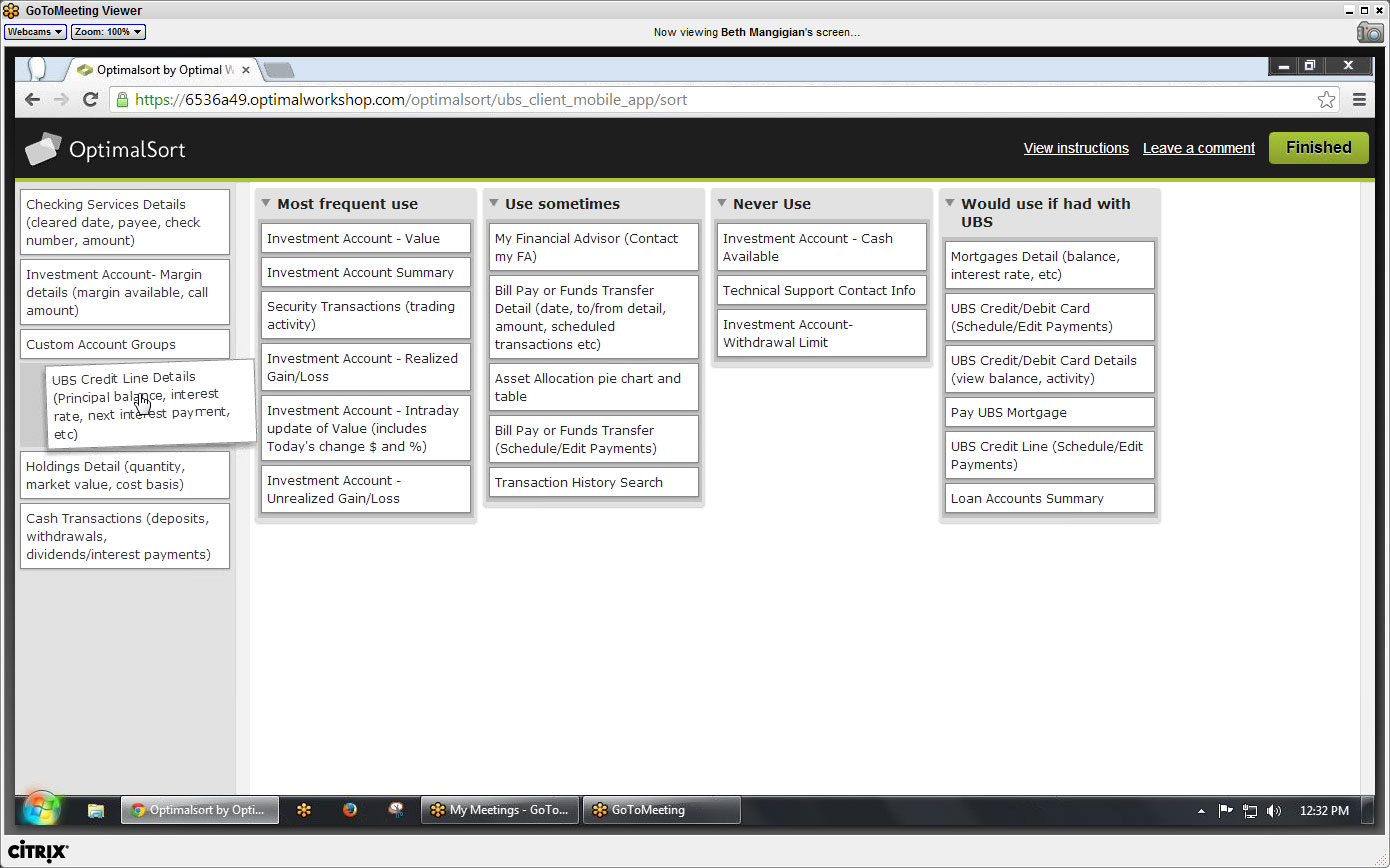Click Investment Account - Unrealized Gain/Loss card

pos(366,489)
